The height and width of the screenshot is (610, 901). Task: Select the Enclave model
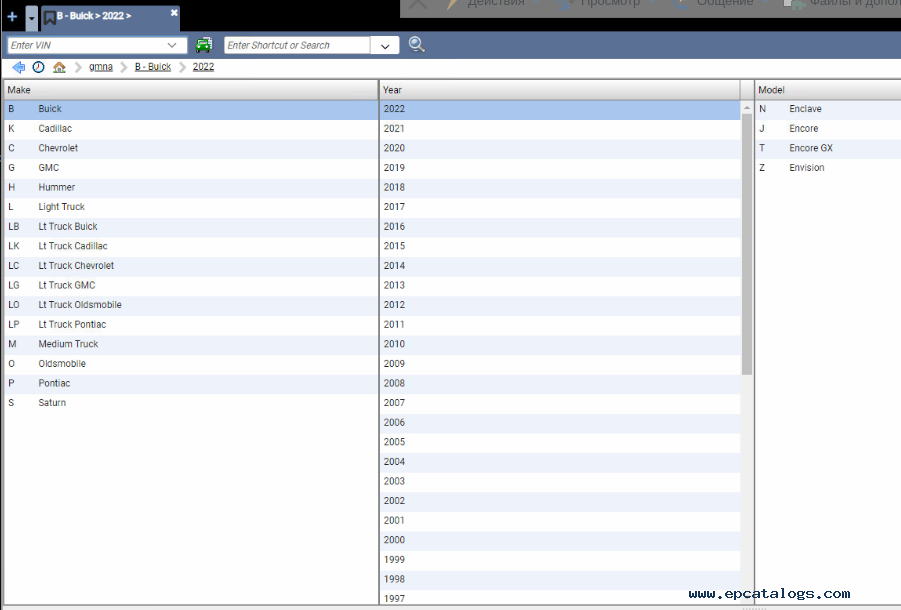tap(828, 109)
